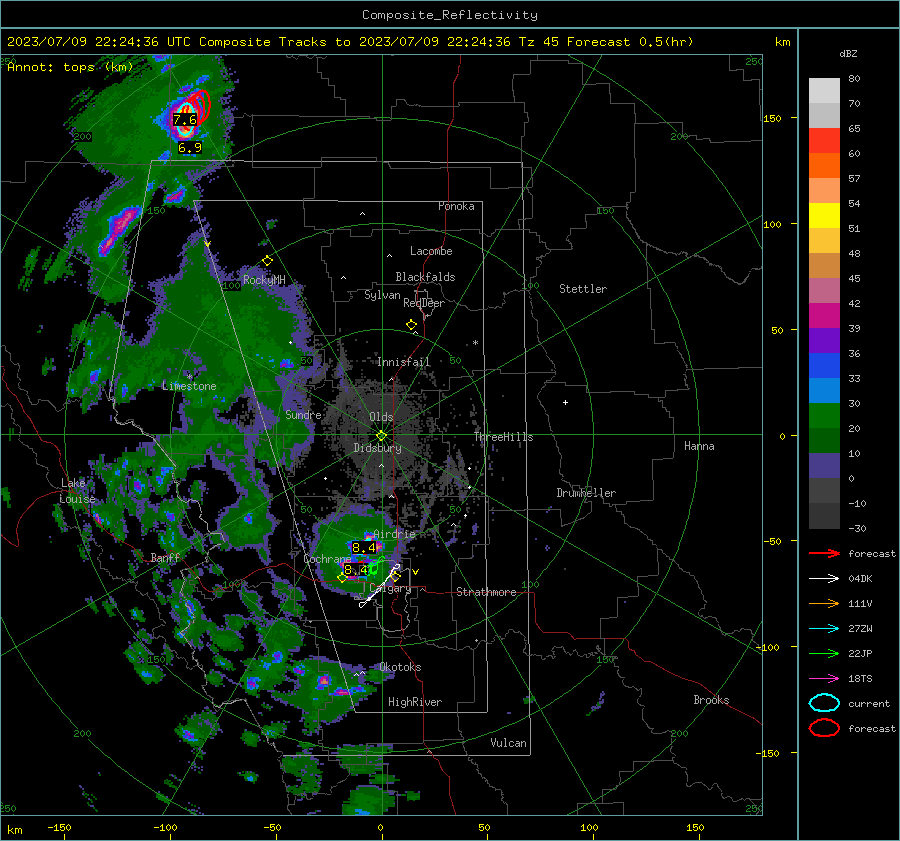Screen dimensions: 900x841
Task: Click the Lacombe city label
Action: pos(431,251)
